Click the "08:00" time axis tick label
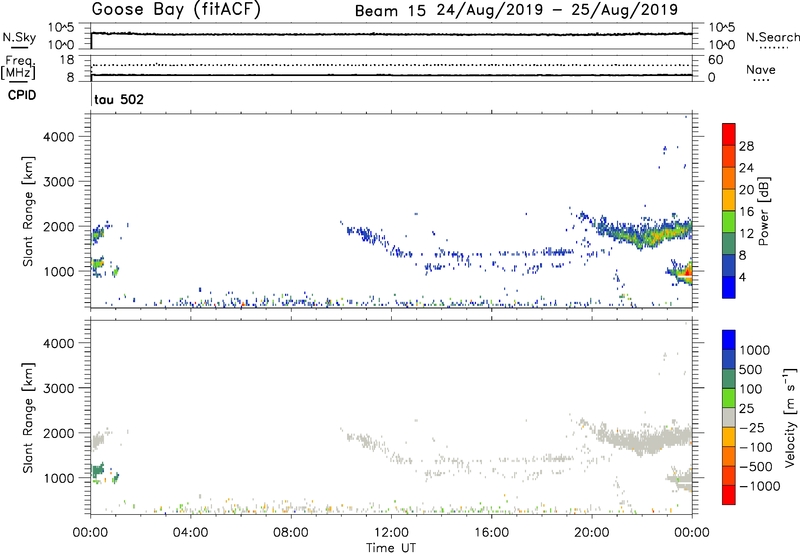 [291, 533]
